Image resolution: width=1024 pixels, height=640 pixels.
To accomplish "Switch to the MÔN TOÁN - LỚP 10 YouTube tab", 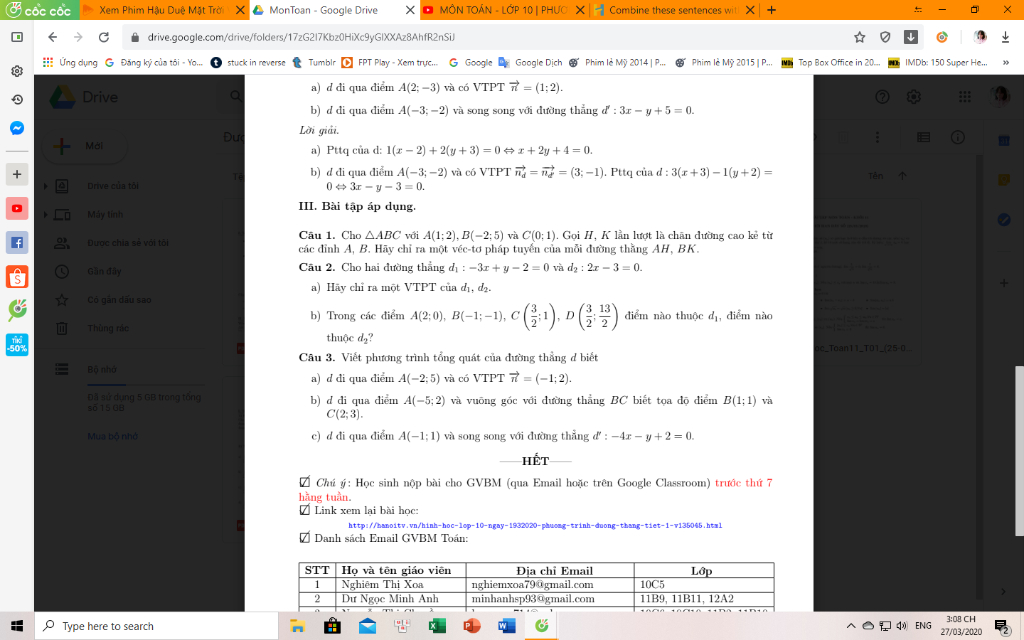I will tap(503, 10).
